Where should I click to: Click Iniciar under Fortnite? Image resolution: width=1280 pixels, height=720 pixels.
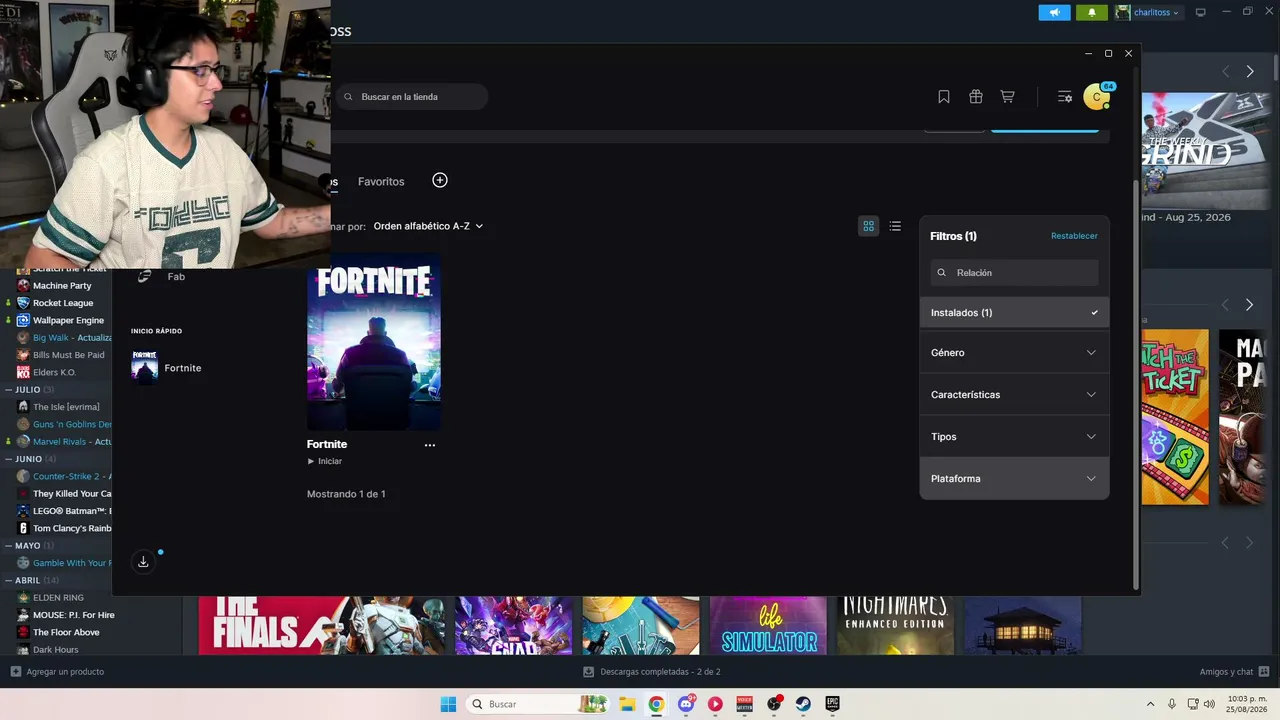[325, 461]
